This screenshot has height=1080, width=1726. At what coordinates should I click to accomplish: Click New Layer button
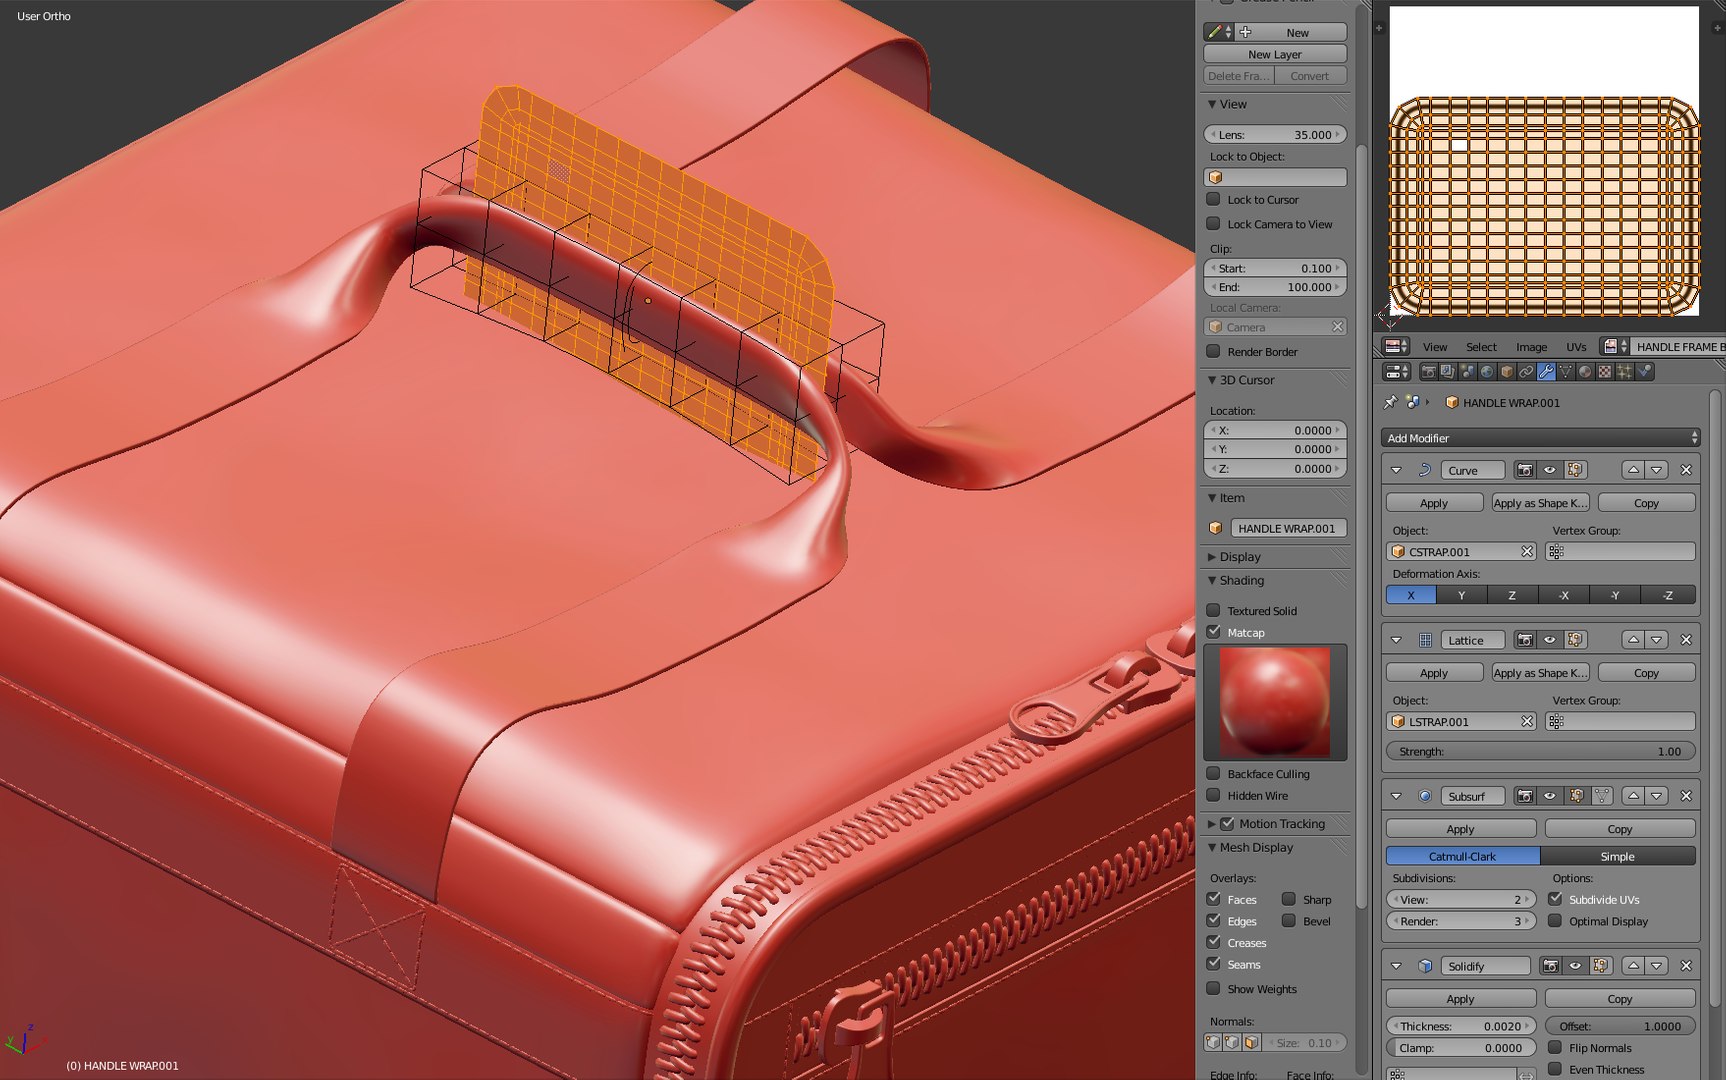(x=1275, y=54)
